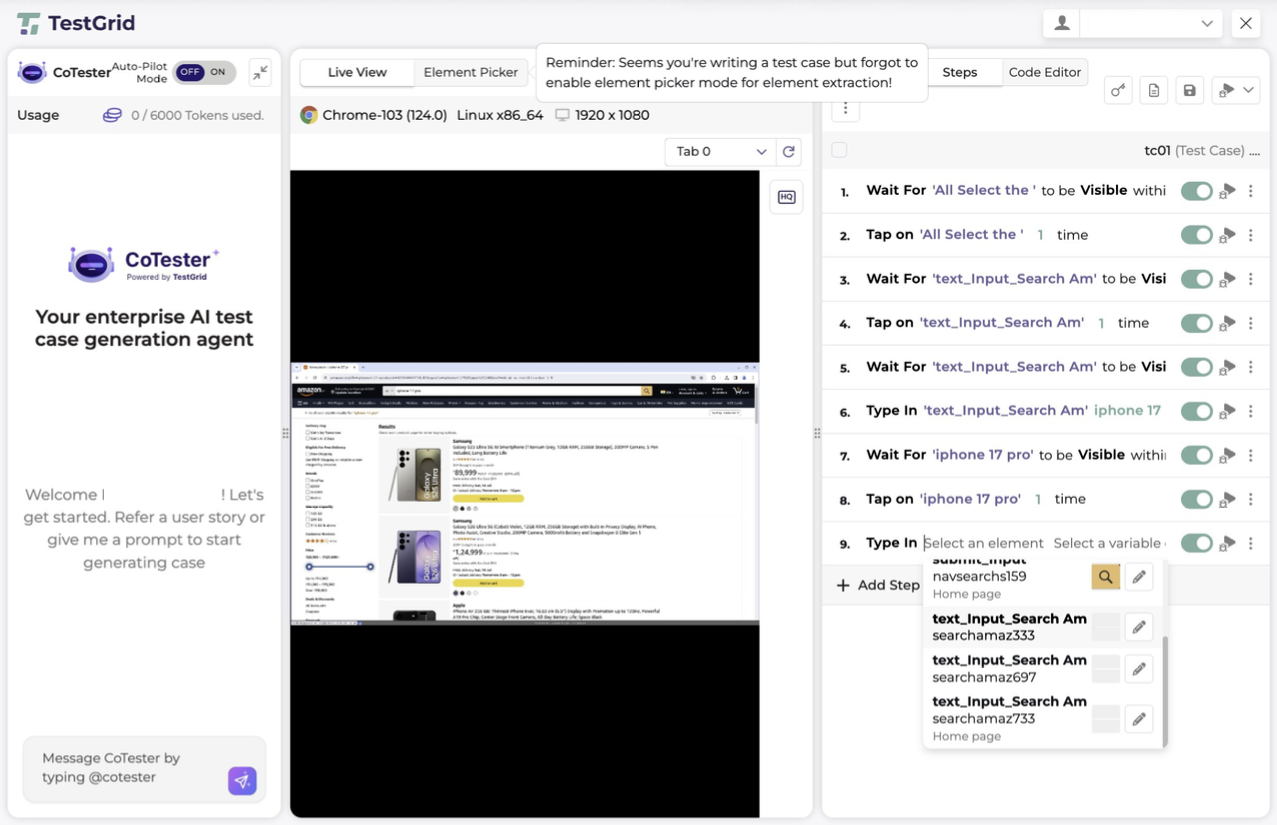1277x825 pixels.
Task: Click the tokens coin icon in Usage
Action: (112, 115)
